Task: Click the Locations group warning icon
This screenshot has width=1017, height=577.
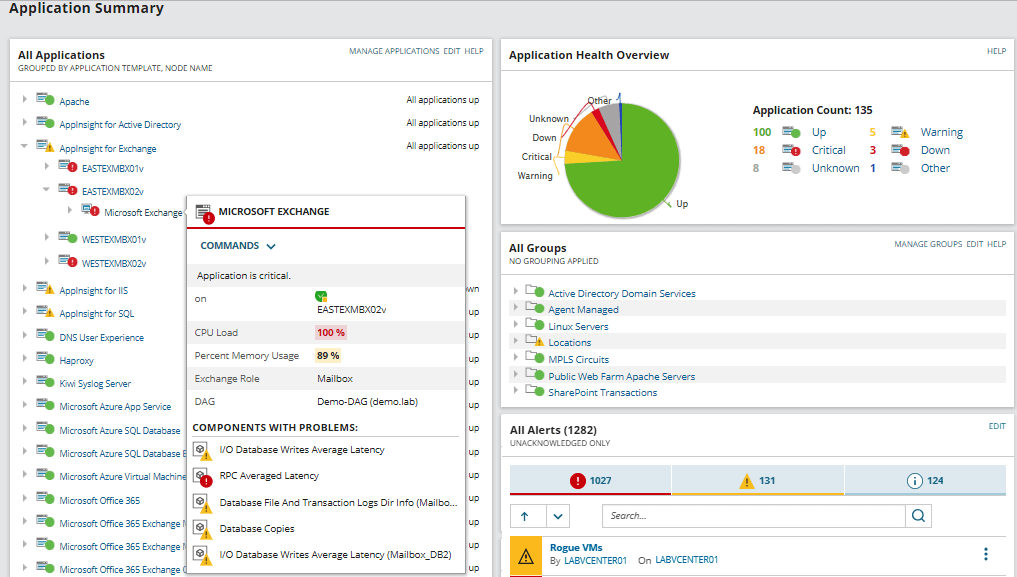Action: click(534, 340)
